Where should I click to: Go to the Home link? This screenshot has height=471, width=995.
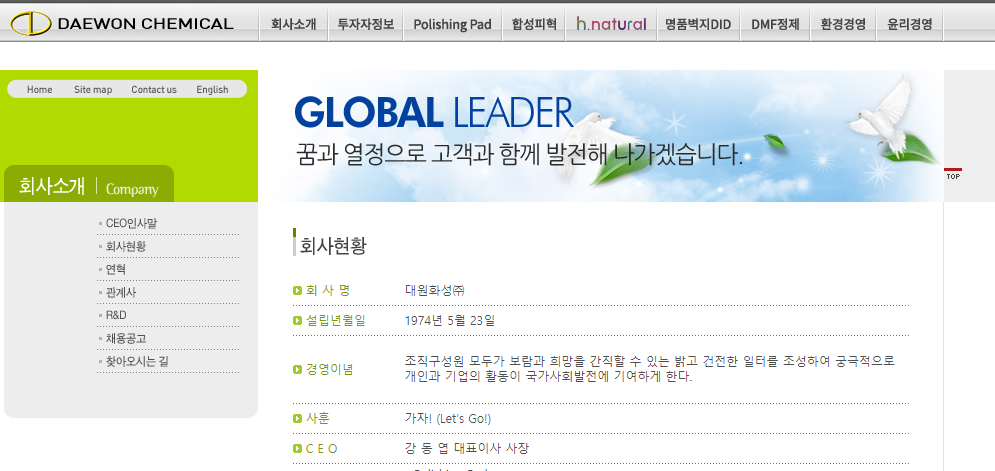[39, 90]
